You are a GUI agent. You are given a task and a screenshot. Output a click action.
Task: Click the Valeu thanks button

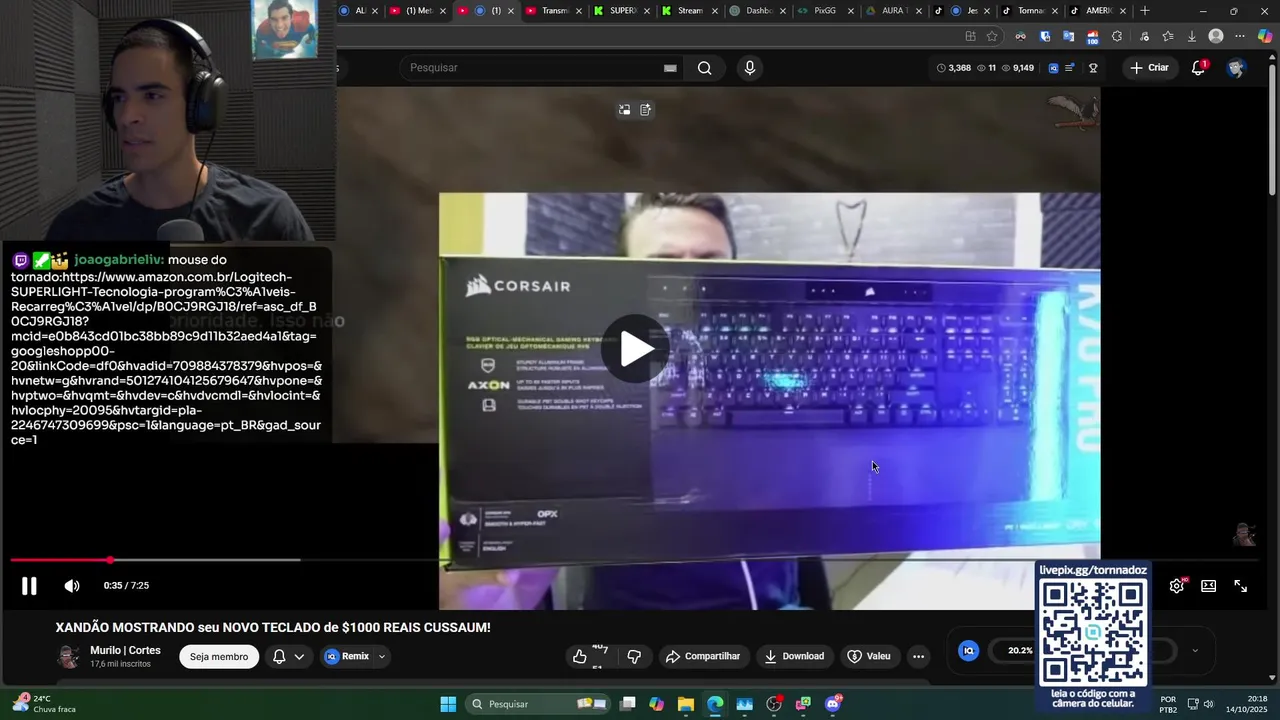(868, 657)
